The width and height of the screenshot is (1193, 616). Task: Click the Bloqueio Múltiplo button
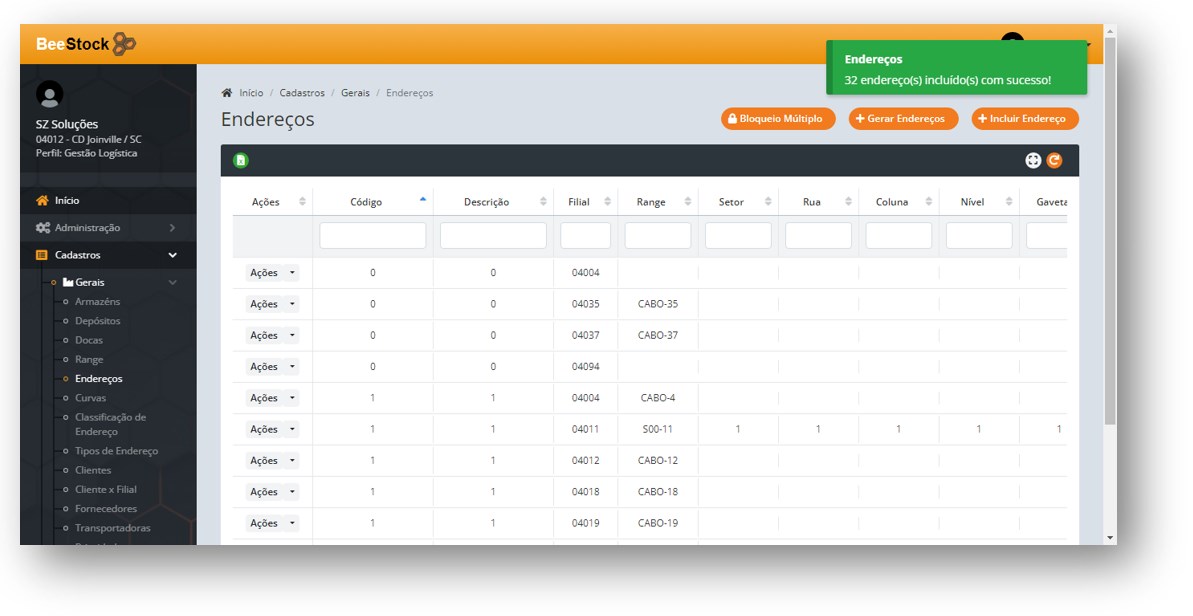[x=778, y=119]
